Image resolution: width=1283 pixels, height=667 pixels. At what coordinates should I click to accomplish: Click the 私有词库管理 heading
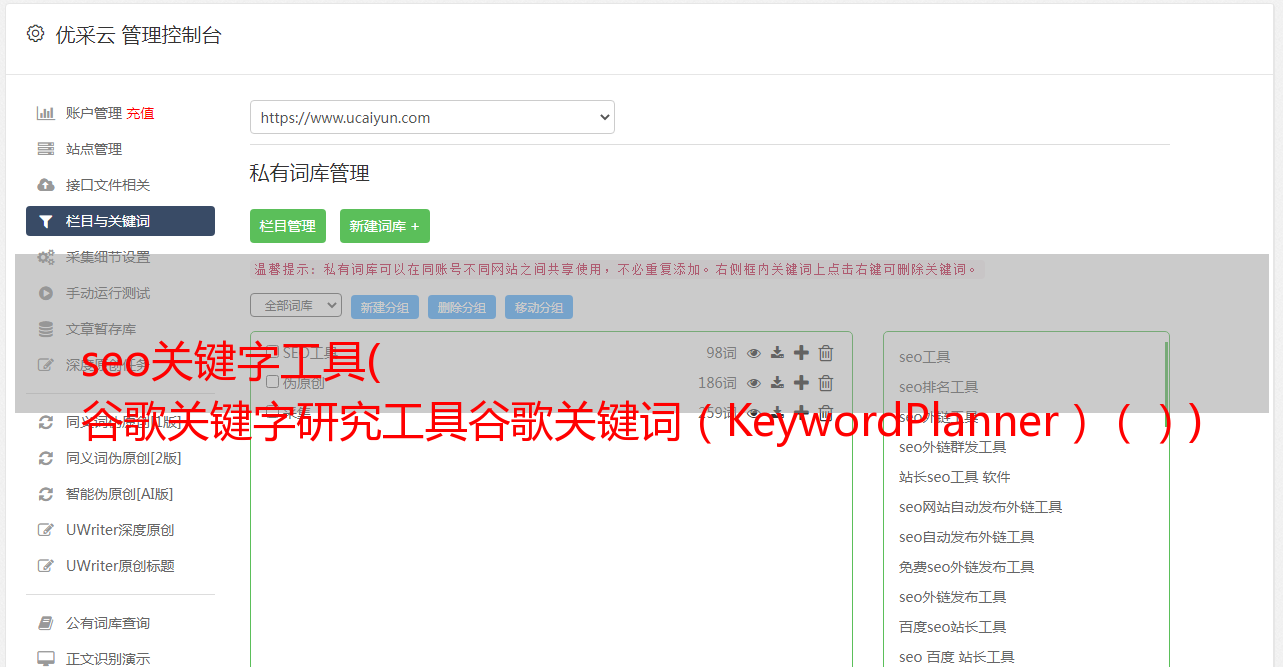pos(310,173)
